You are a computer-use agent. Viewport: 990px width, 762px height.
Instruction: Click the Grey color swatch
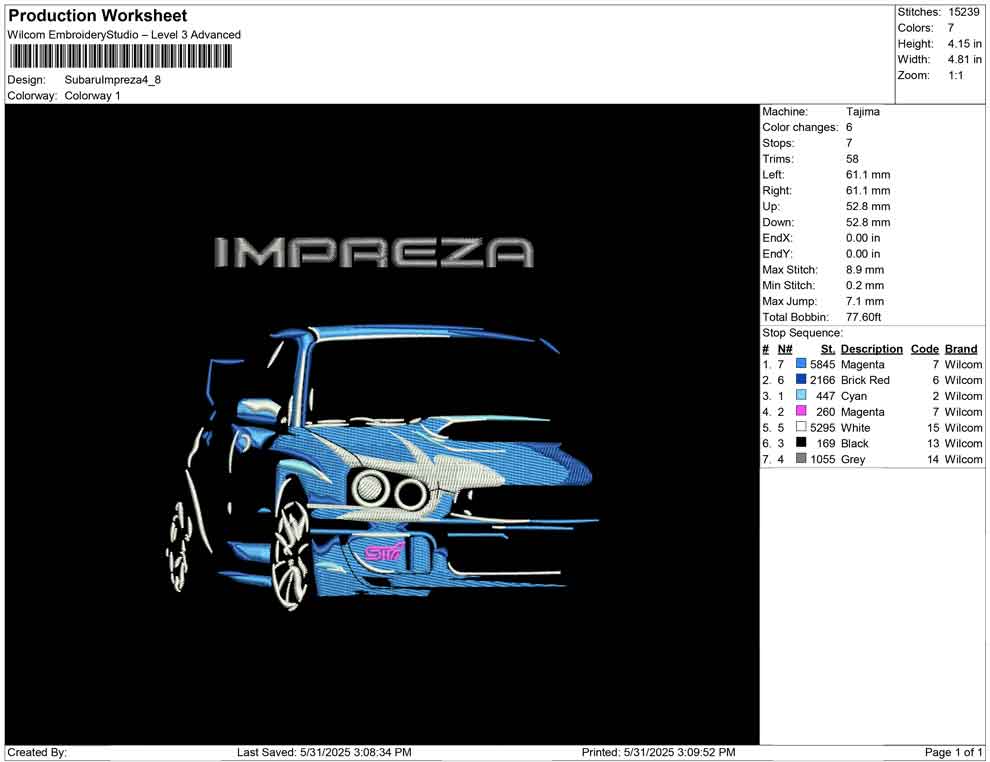coord(801,458)
